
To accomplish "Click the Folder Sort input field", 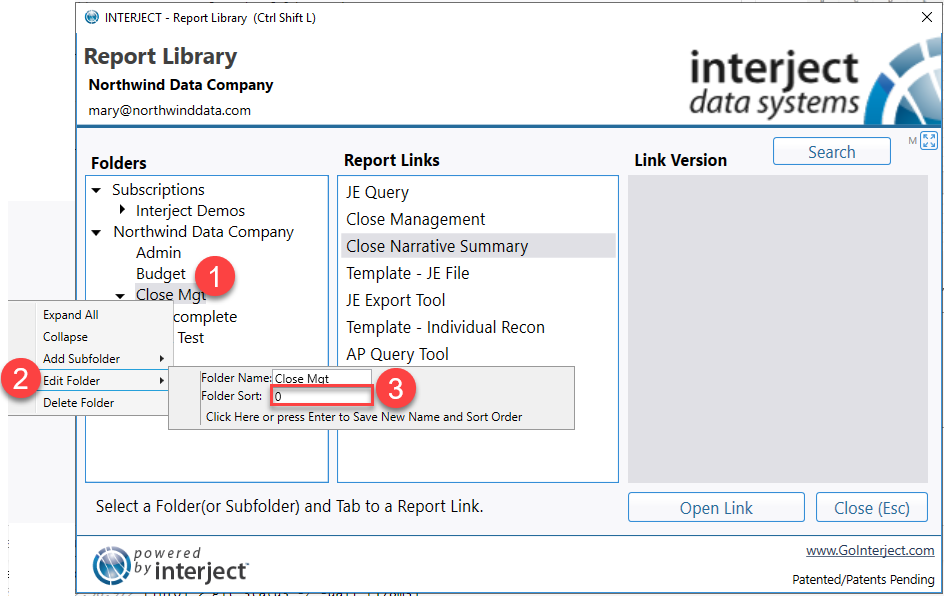I will (x=321, y=396).
